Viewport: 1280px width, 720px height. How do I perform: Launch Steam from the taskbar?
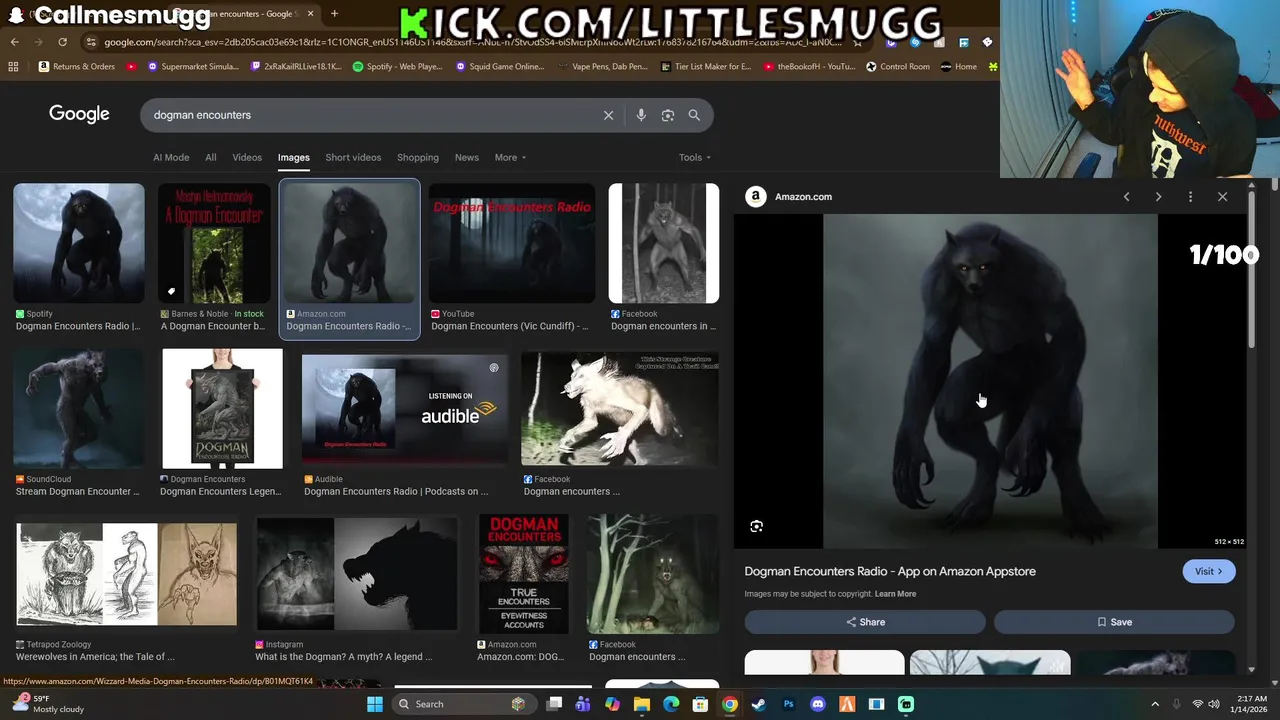759,704
